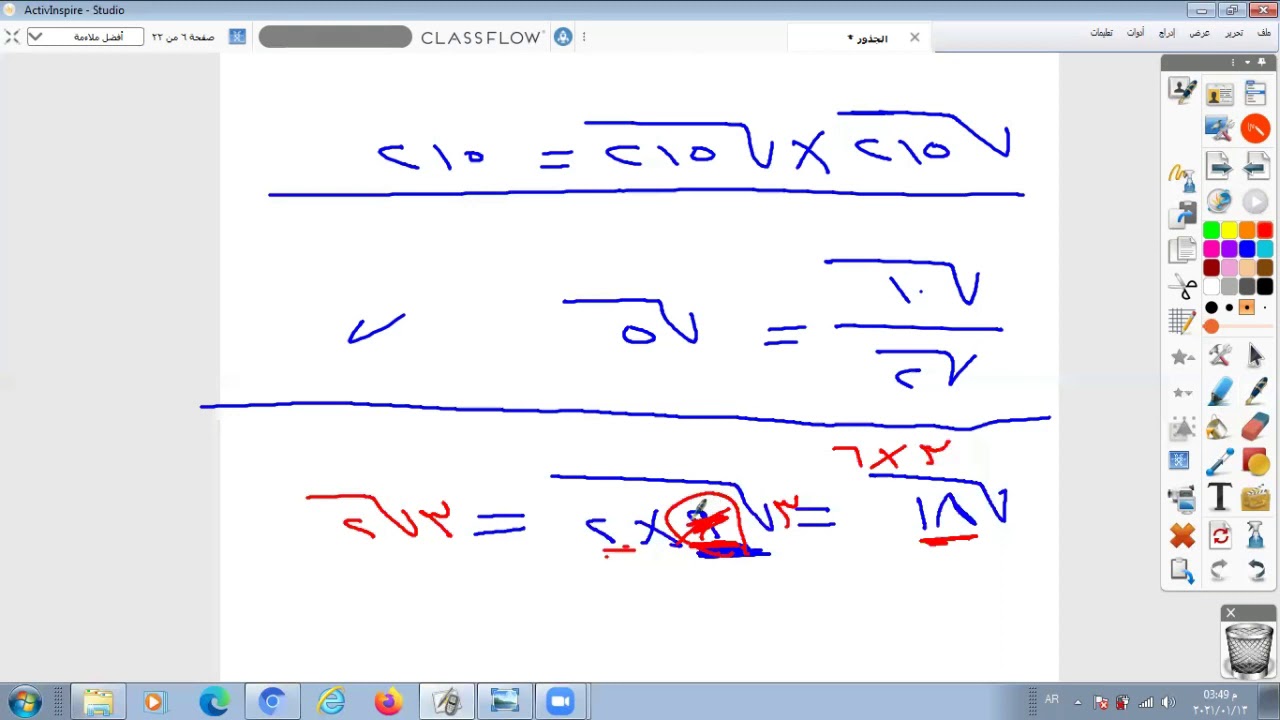Open toolbox options dropdown arrow
The height and width of the screenshot is (720, 1280).
1247,62
